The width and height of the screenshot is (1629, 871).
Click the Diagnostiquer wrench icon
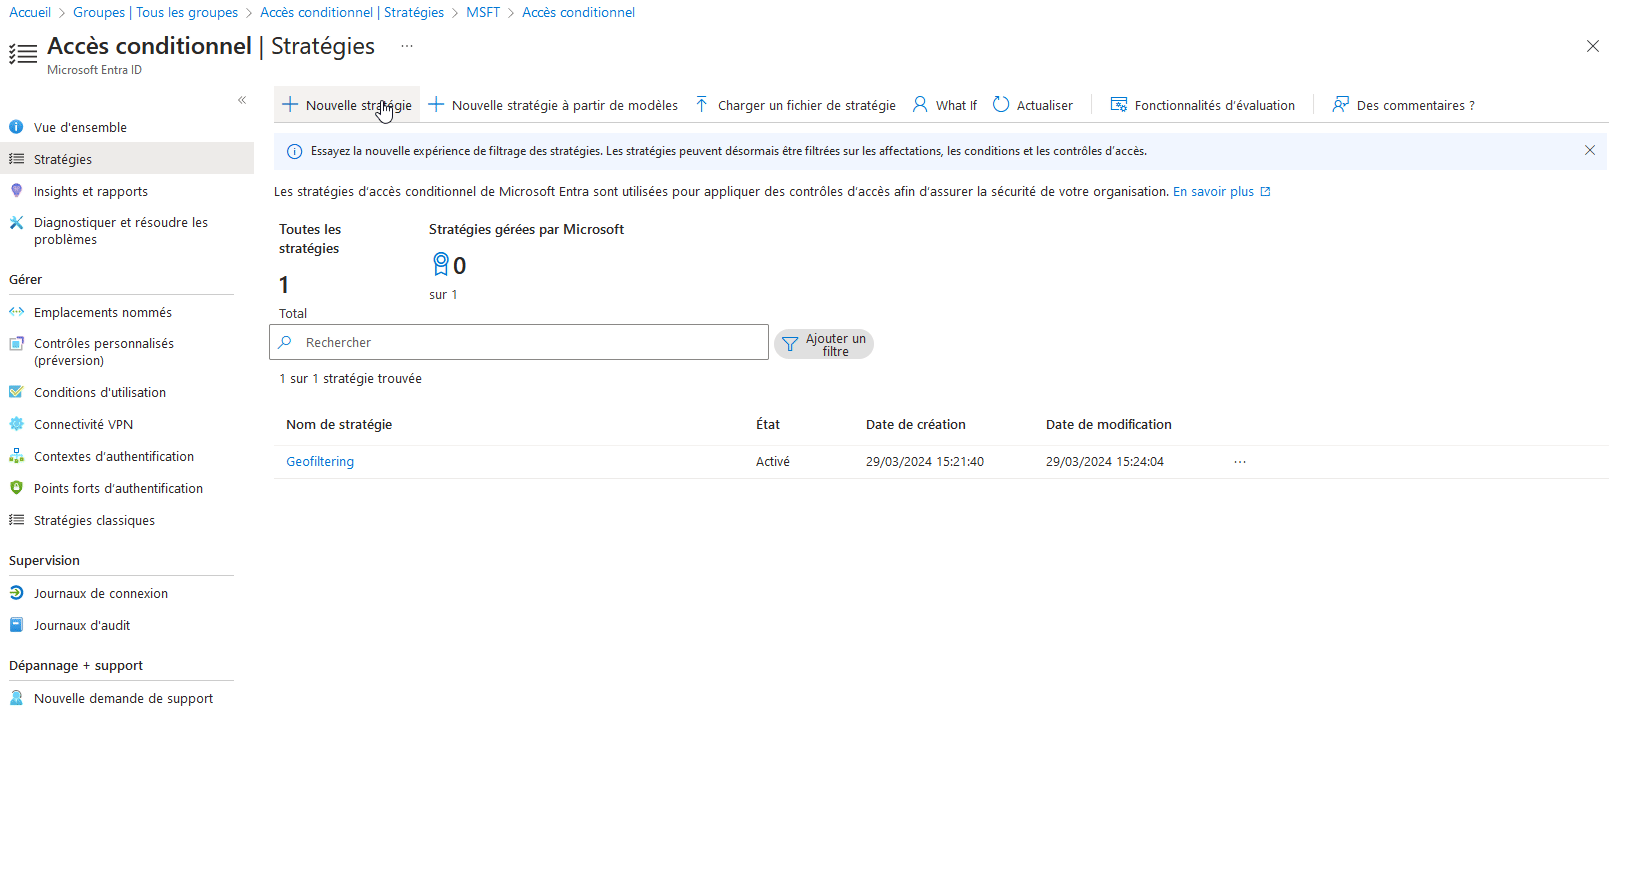click(16, 223)
